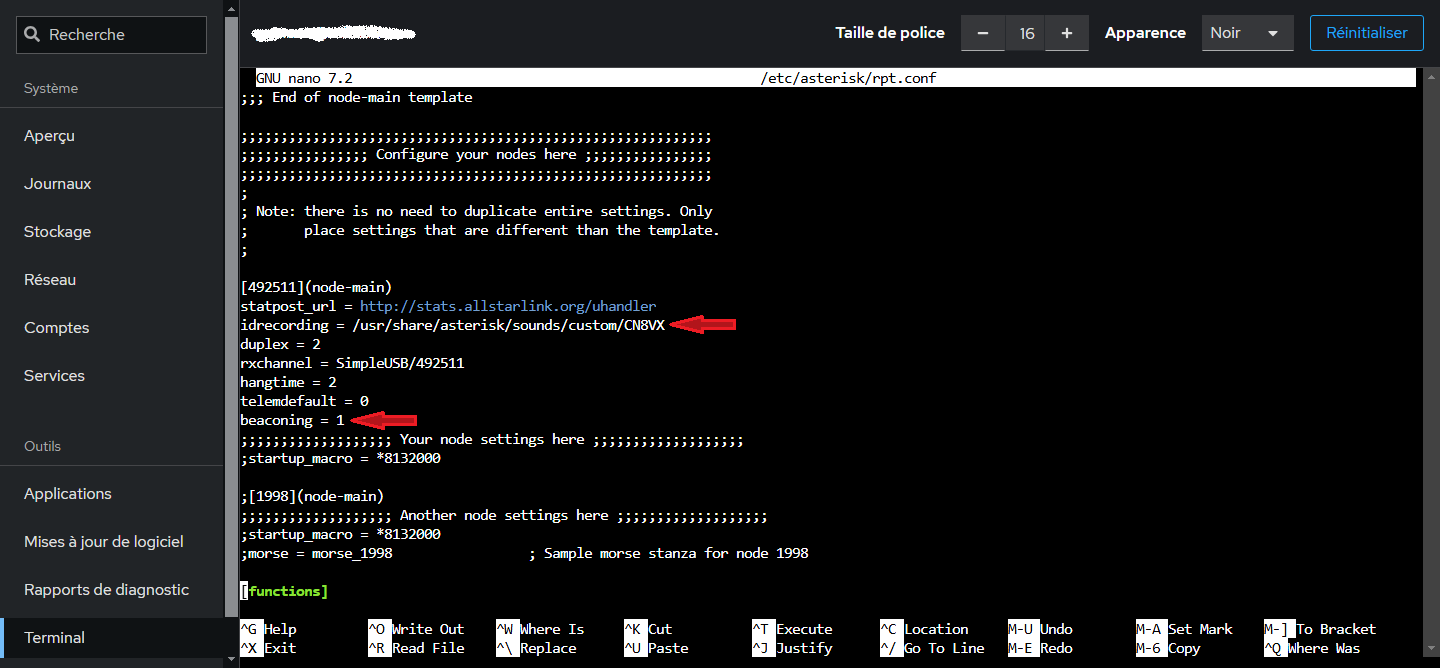Click the 'M-6 Copy' shortcut

tap(1168, 648)
